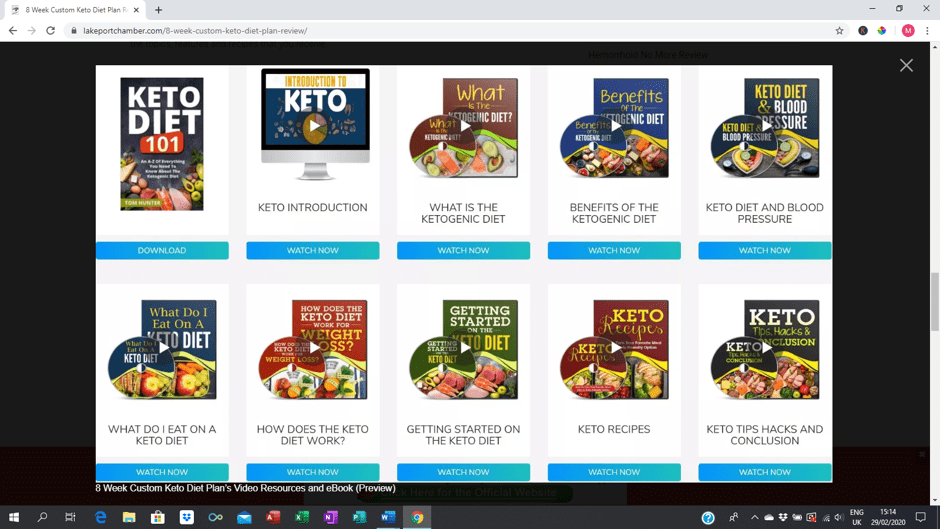The height and width of the screenshot is (529, 940).
Task: Go back to the previous page
Action: 13,31
